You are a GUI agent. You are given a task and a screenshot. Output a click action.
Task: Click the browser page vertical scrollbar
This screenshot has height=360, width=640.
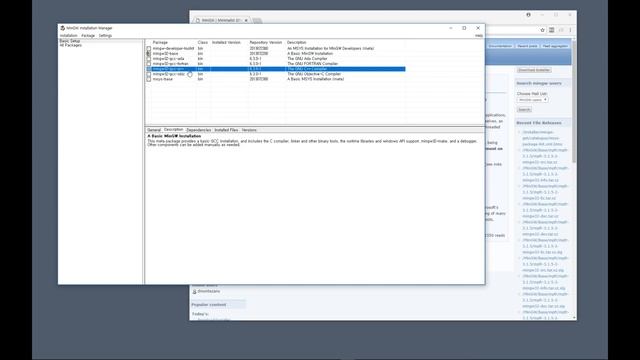pyautogui.click(x=574, y=102)
